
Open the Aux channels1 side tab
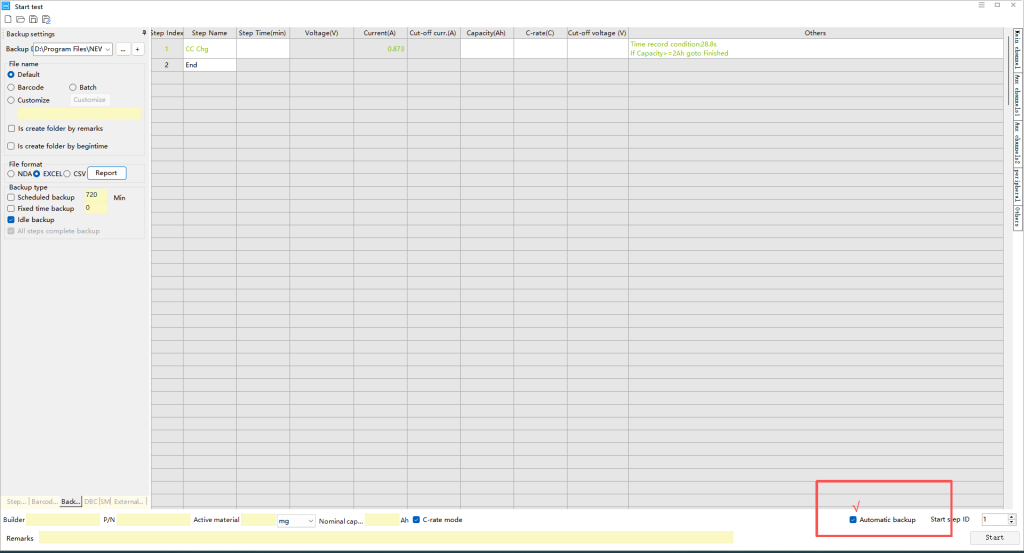1016,92
